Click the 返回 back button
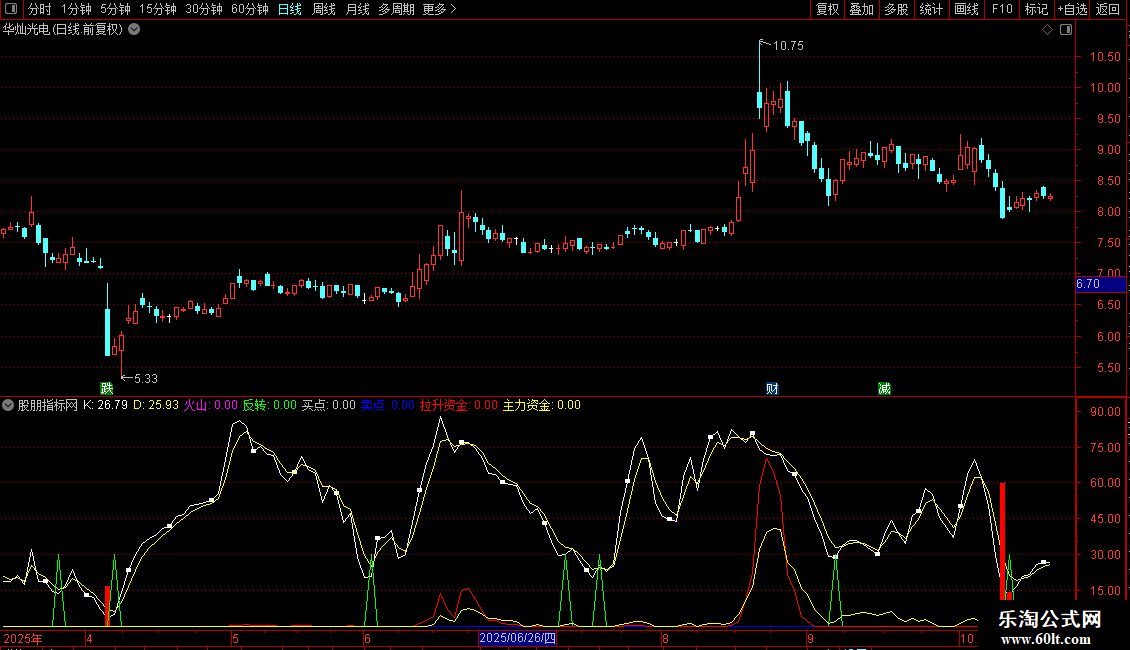Screen dimensions: 1130x650 tap(1108, 9)
